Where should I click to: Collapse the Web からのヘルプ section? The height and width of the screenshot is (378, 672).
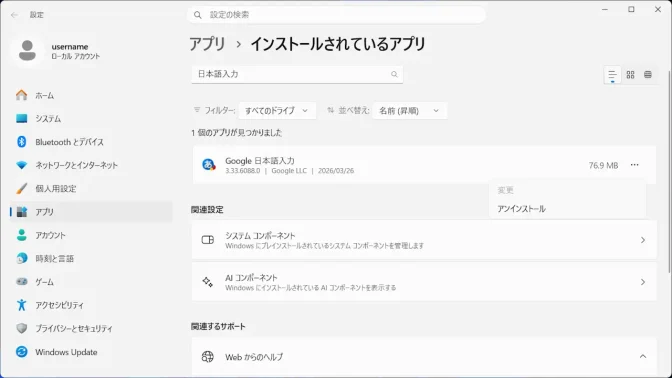click(x=643, y=357)
